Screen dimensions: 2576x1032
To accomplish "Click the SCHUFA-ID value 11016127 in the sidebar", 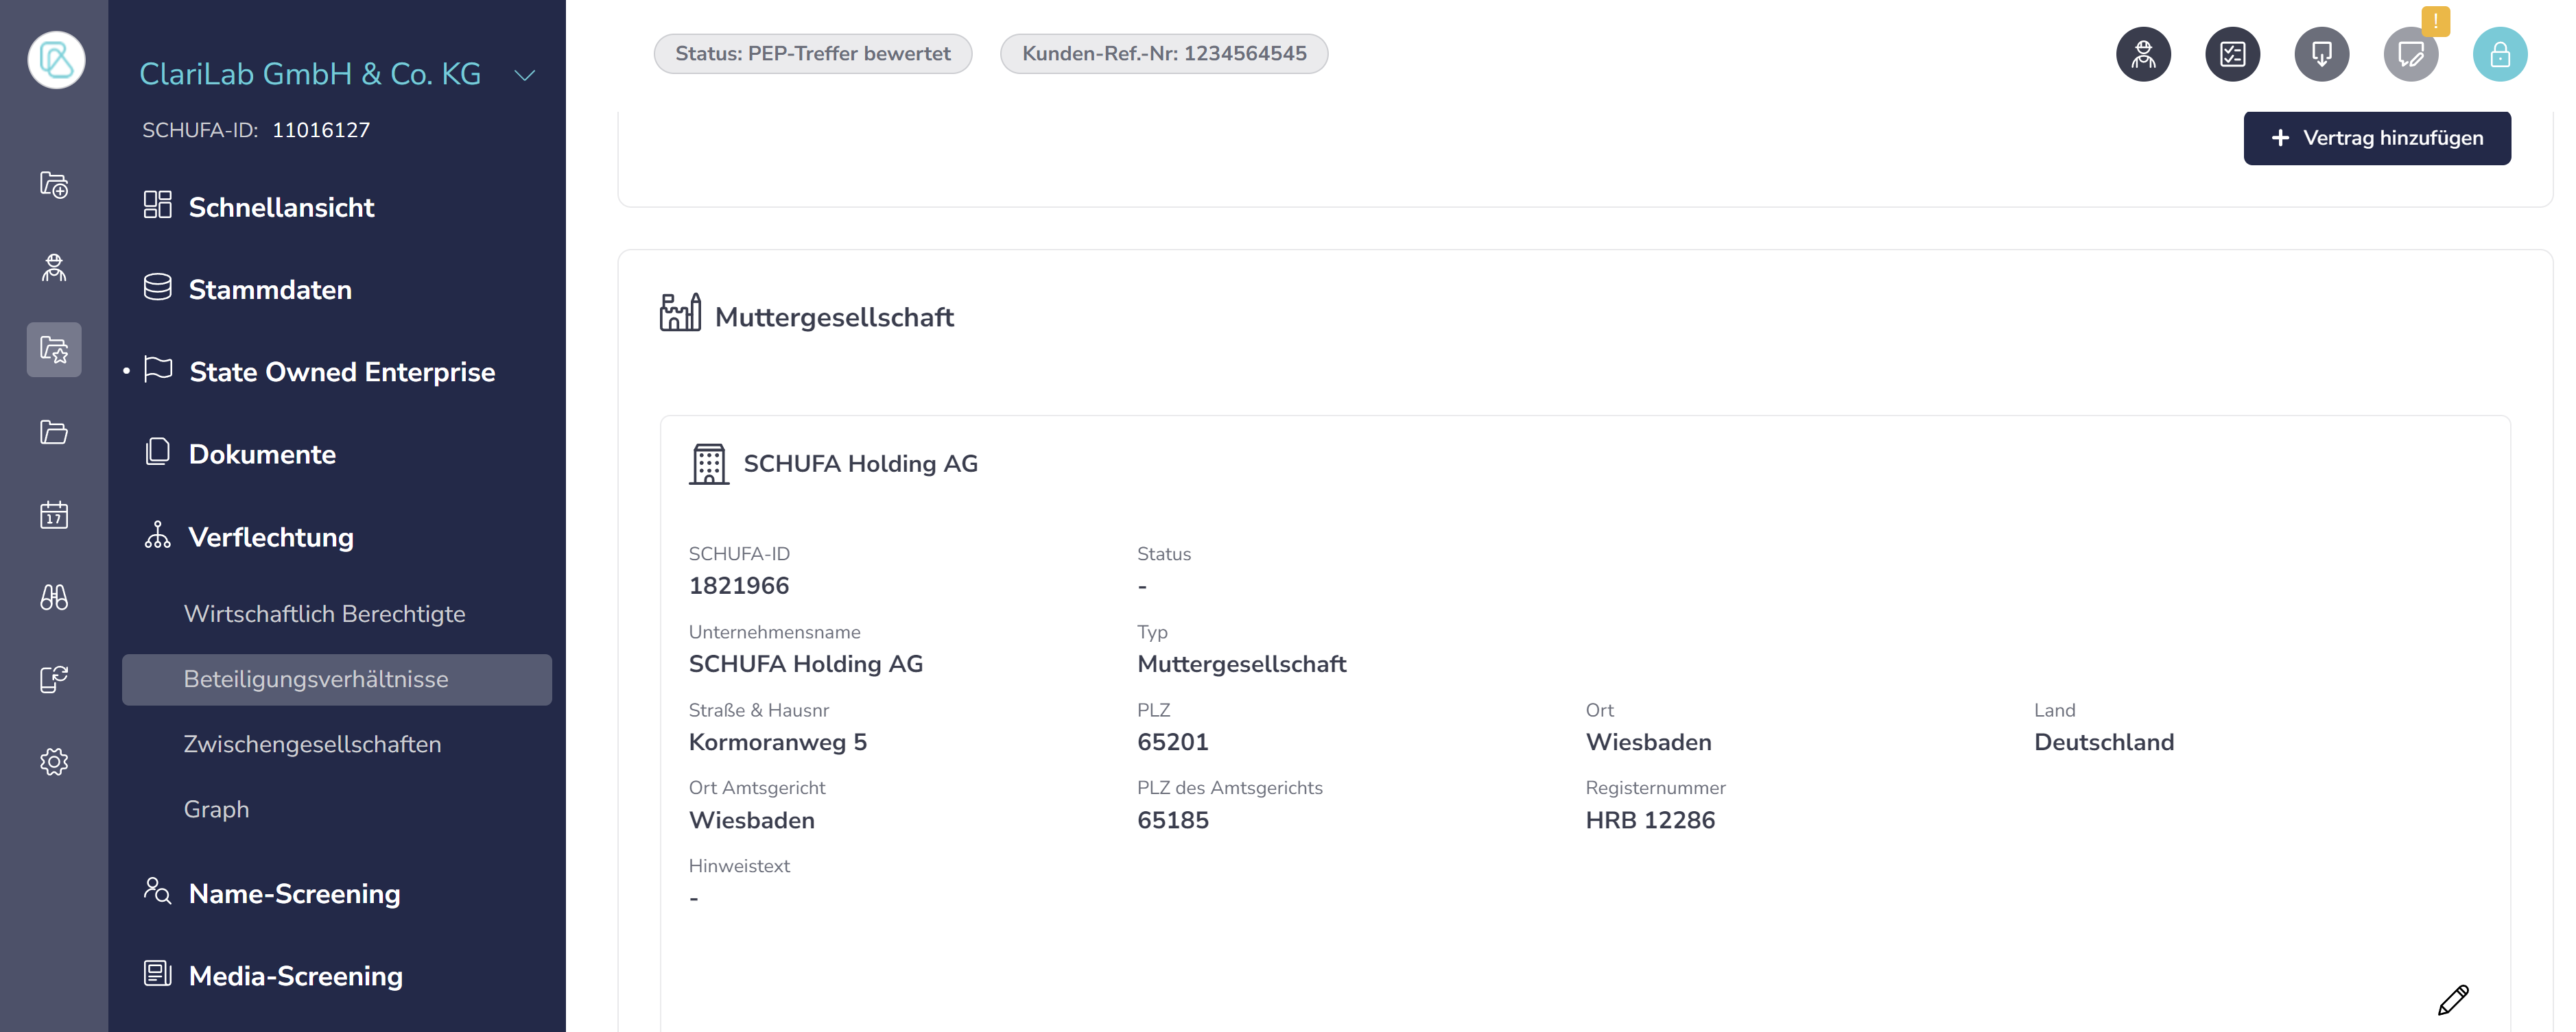I will click(321, 130).
